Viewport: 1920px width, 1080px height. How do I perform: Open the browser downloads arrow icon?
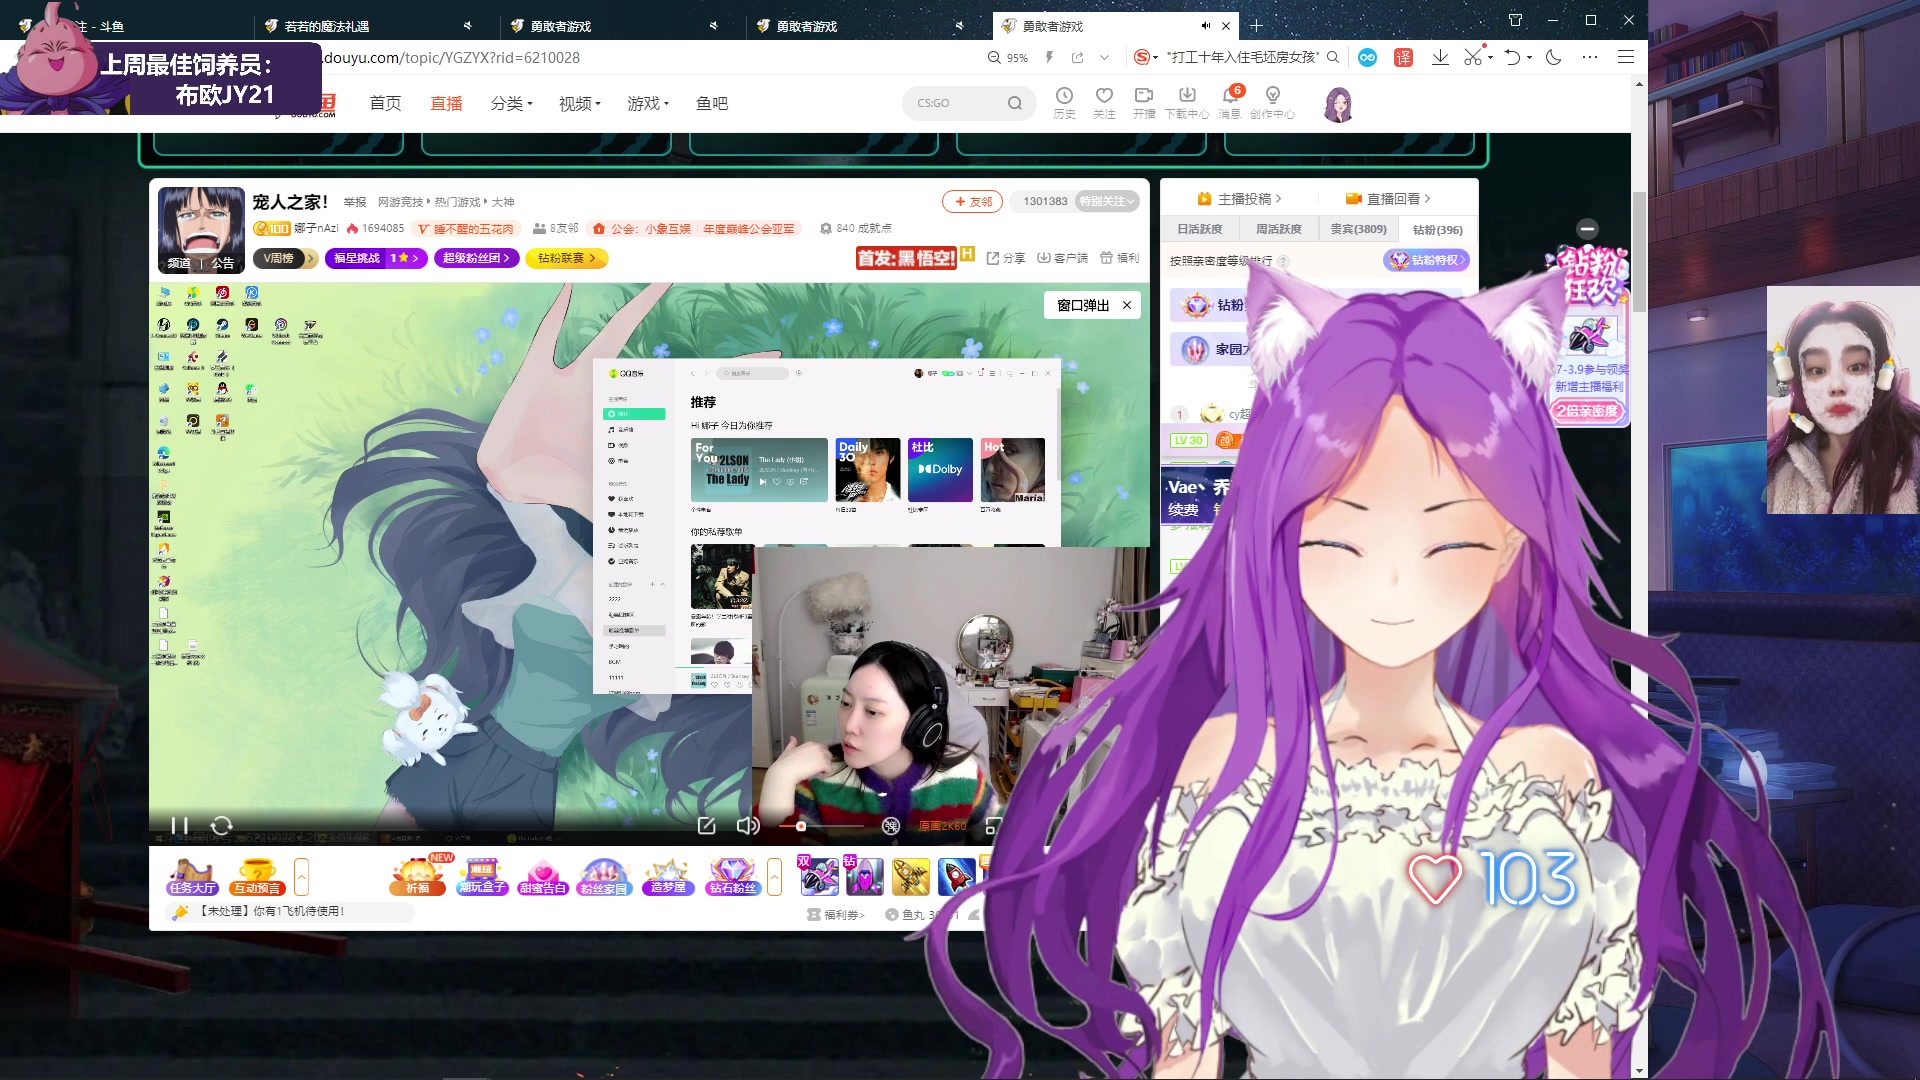click(1440, 57)
